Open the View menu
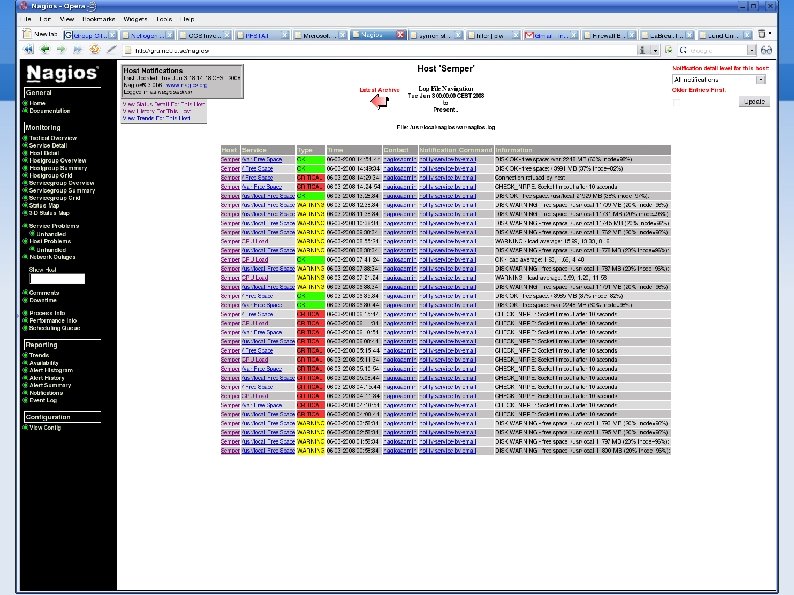This screenshot has width=794, height=595. point(67,19)
